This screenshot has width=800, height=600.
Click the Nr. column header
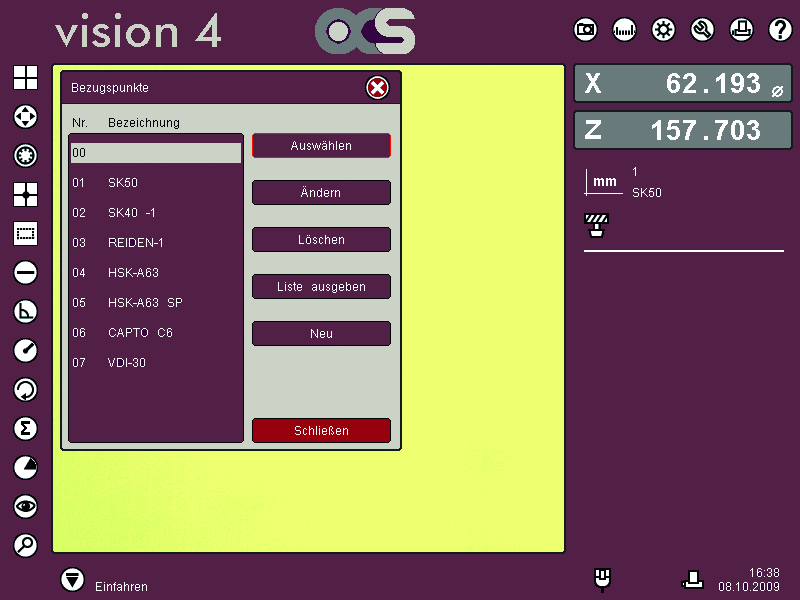point(80,123)
